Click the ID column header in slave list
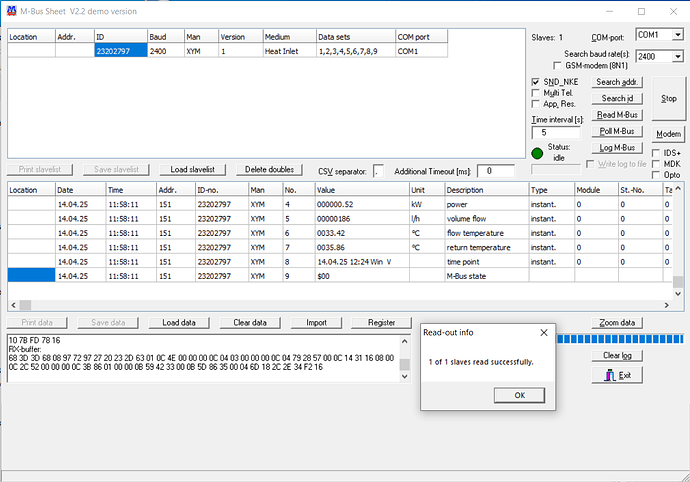 coord(121,37)
